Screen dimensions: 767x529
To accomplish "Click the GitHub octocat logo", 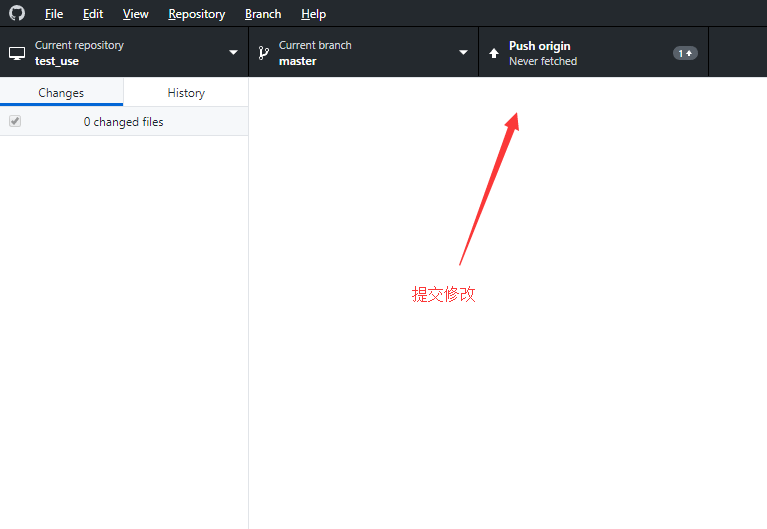I will (x=17, y=14).
